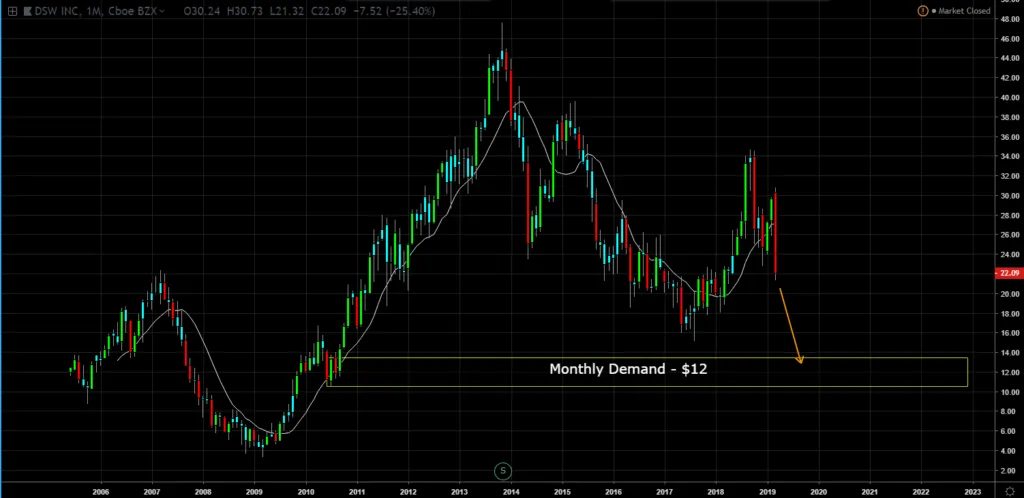Click the 2018 label on time axis
The height and width of the screenshot is (498, 1024).
(x=715, y=491)
